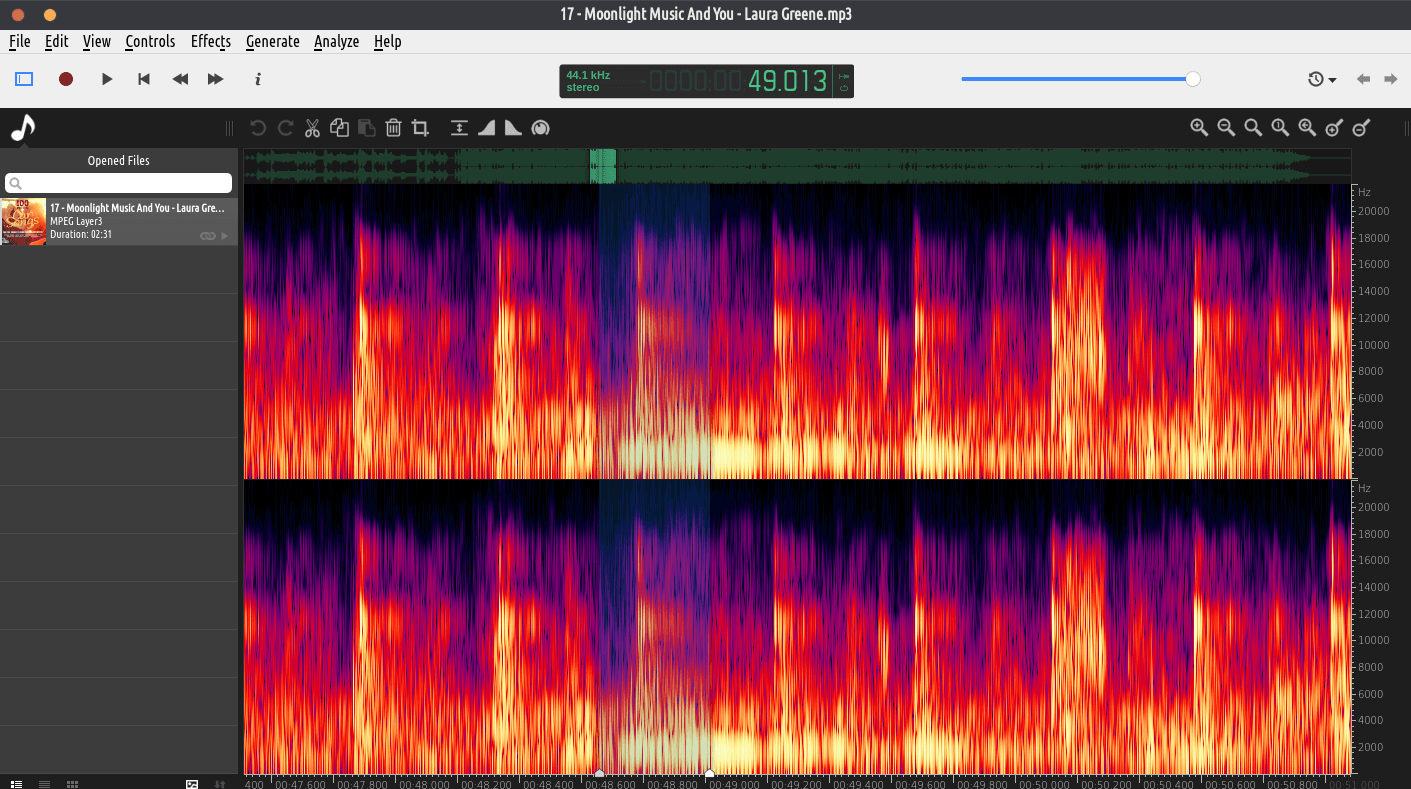This screenshot has height=789, width=1411.
Task: Zoom in vertically with plus icon
Action: pos(1334,127)
